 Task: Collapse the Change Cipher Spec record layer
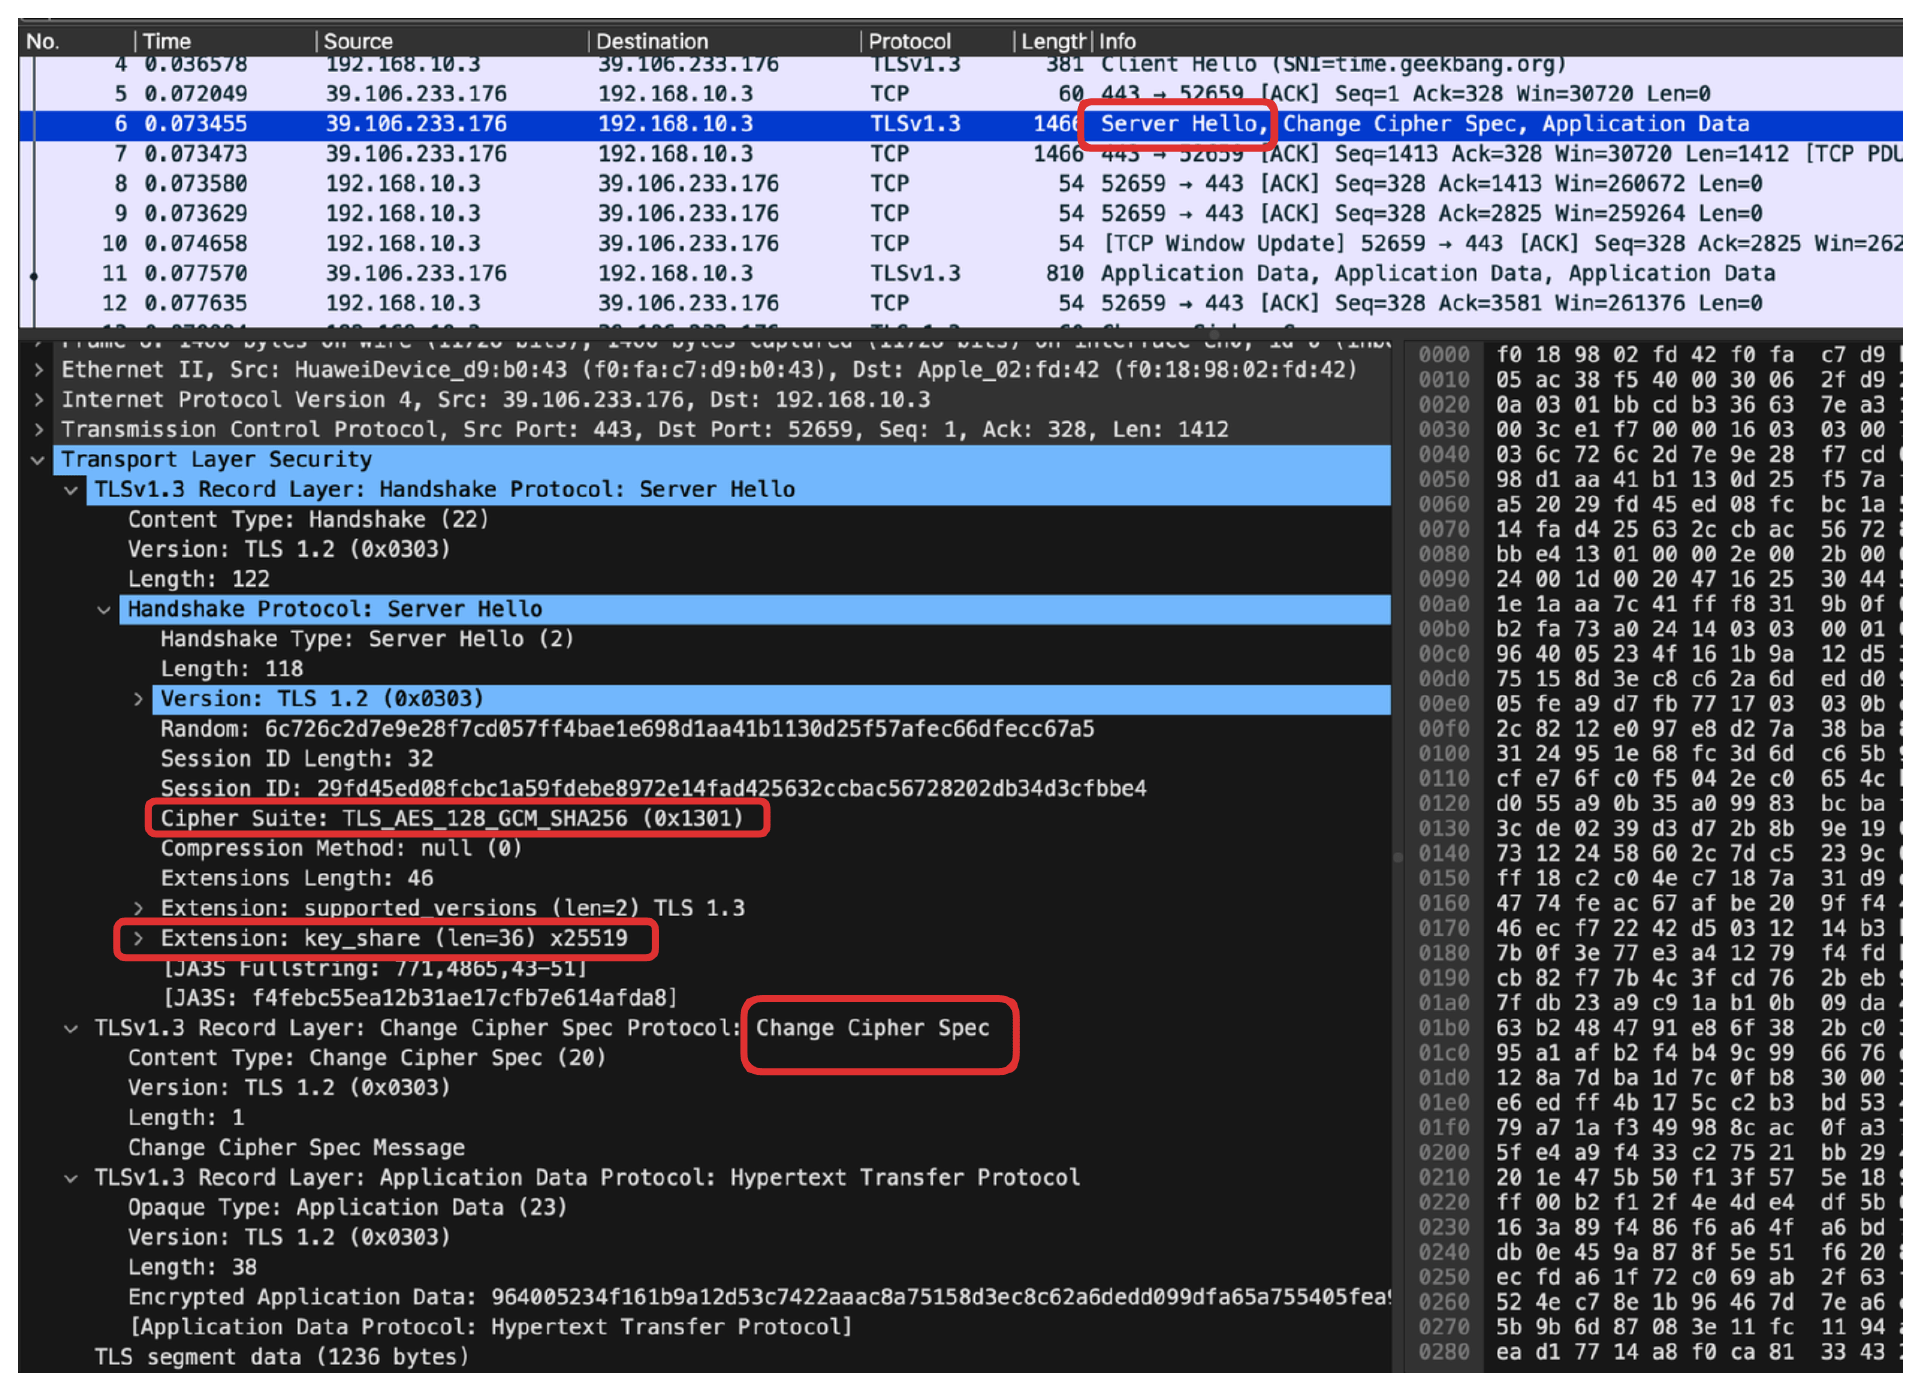click(71, 1029)
